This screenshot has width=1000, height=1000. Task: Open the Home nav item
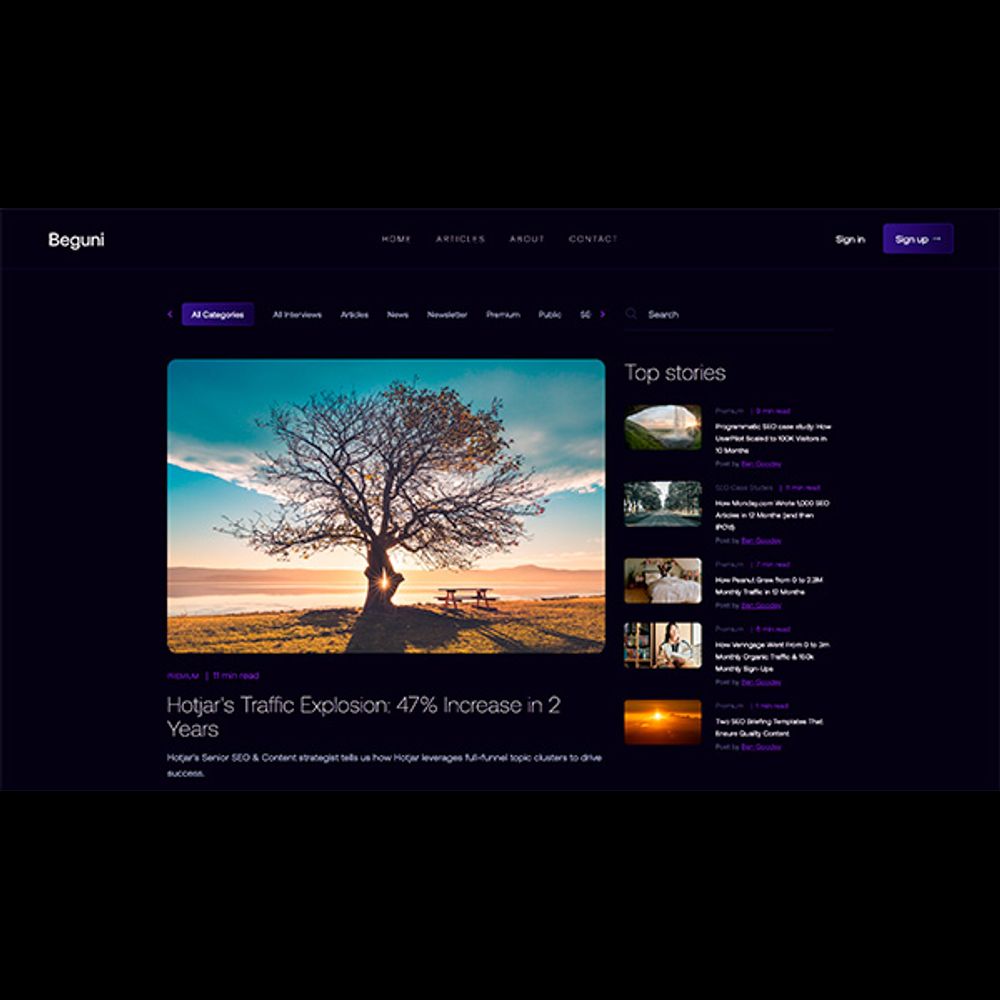coord(396,239)
